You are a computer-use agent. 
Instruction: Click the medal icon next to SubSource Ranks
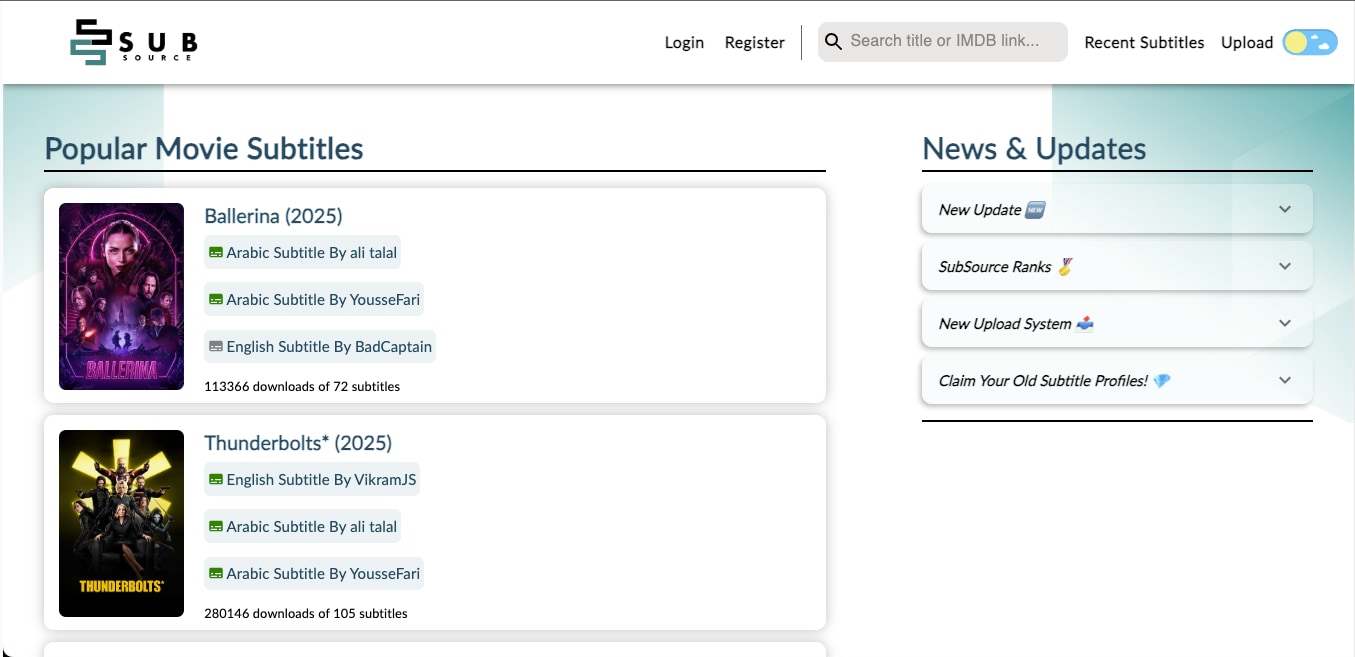pyautogui.click(x=1065, y=266)
